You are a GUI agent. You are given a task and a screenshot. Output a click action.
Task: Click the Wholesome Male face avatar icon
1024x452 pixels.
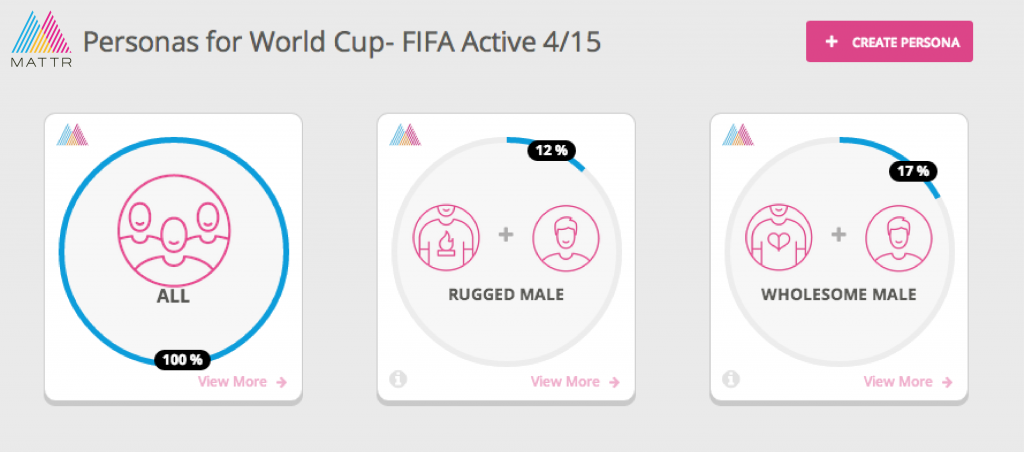(898, 239)
